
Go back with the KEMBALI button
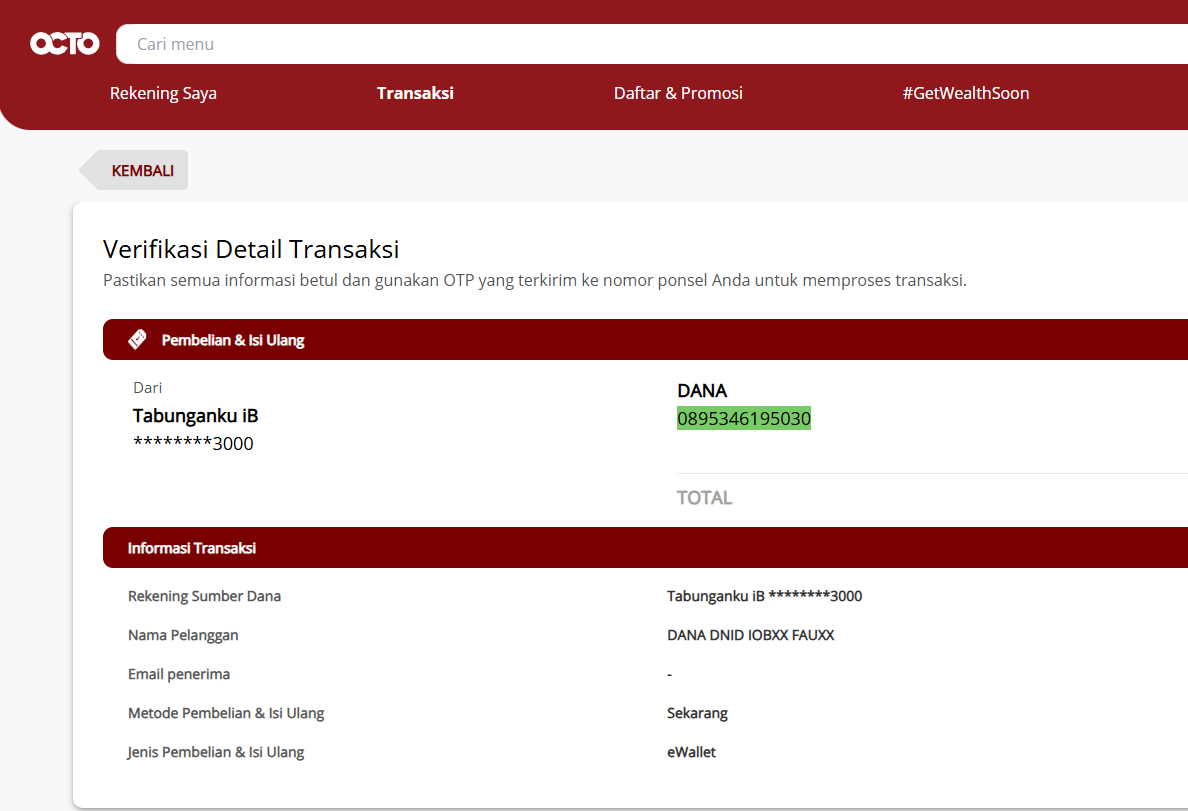point(134,171)
